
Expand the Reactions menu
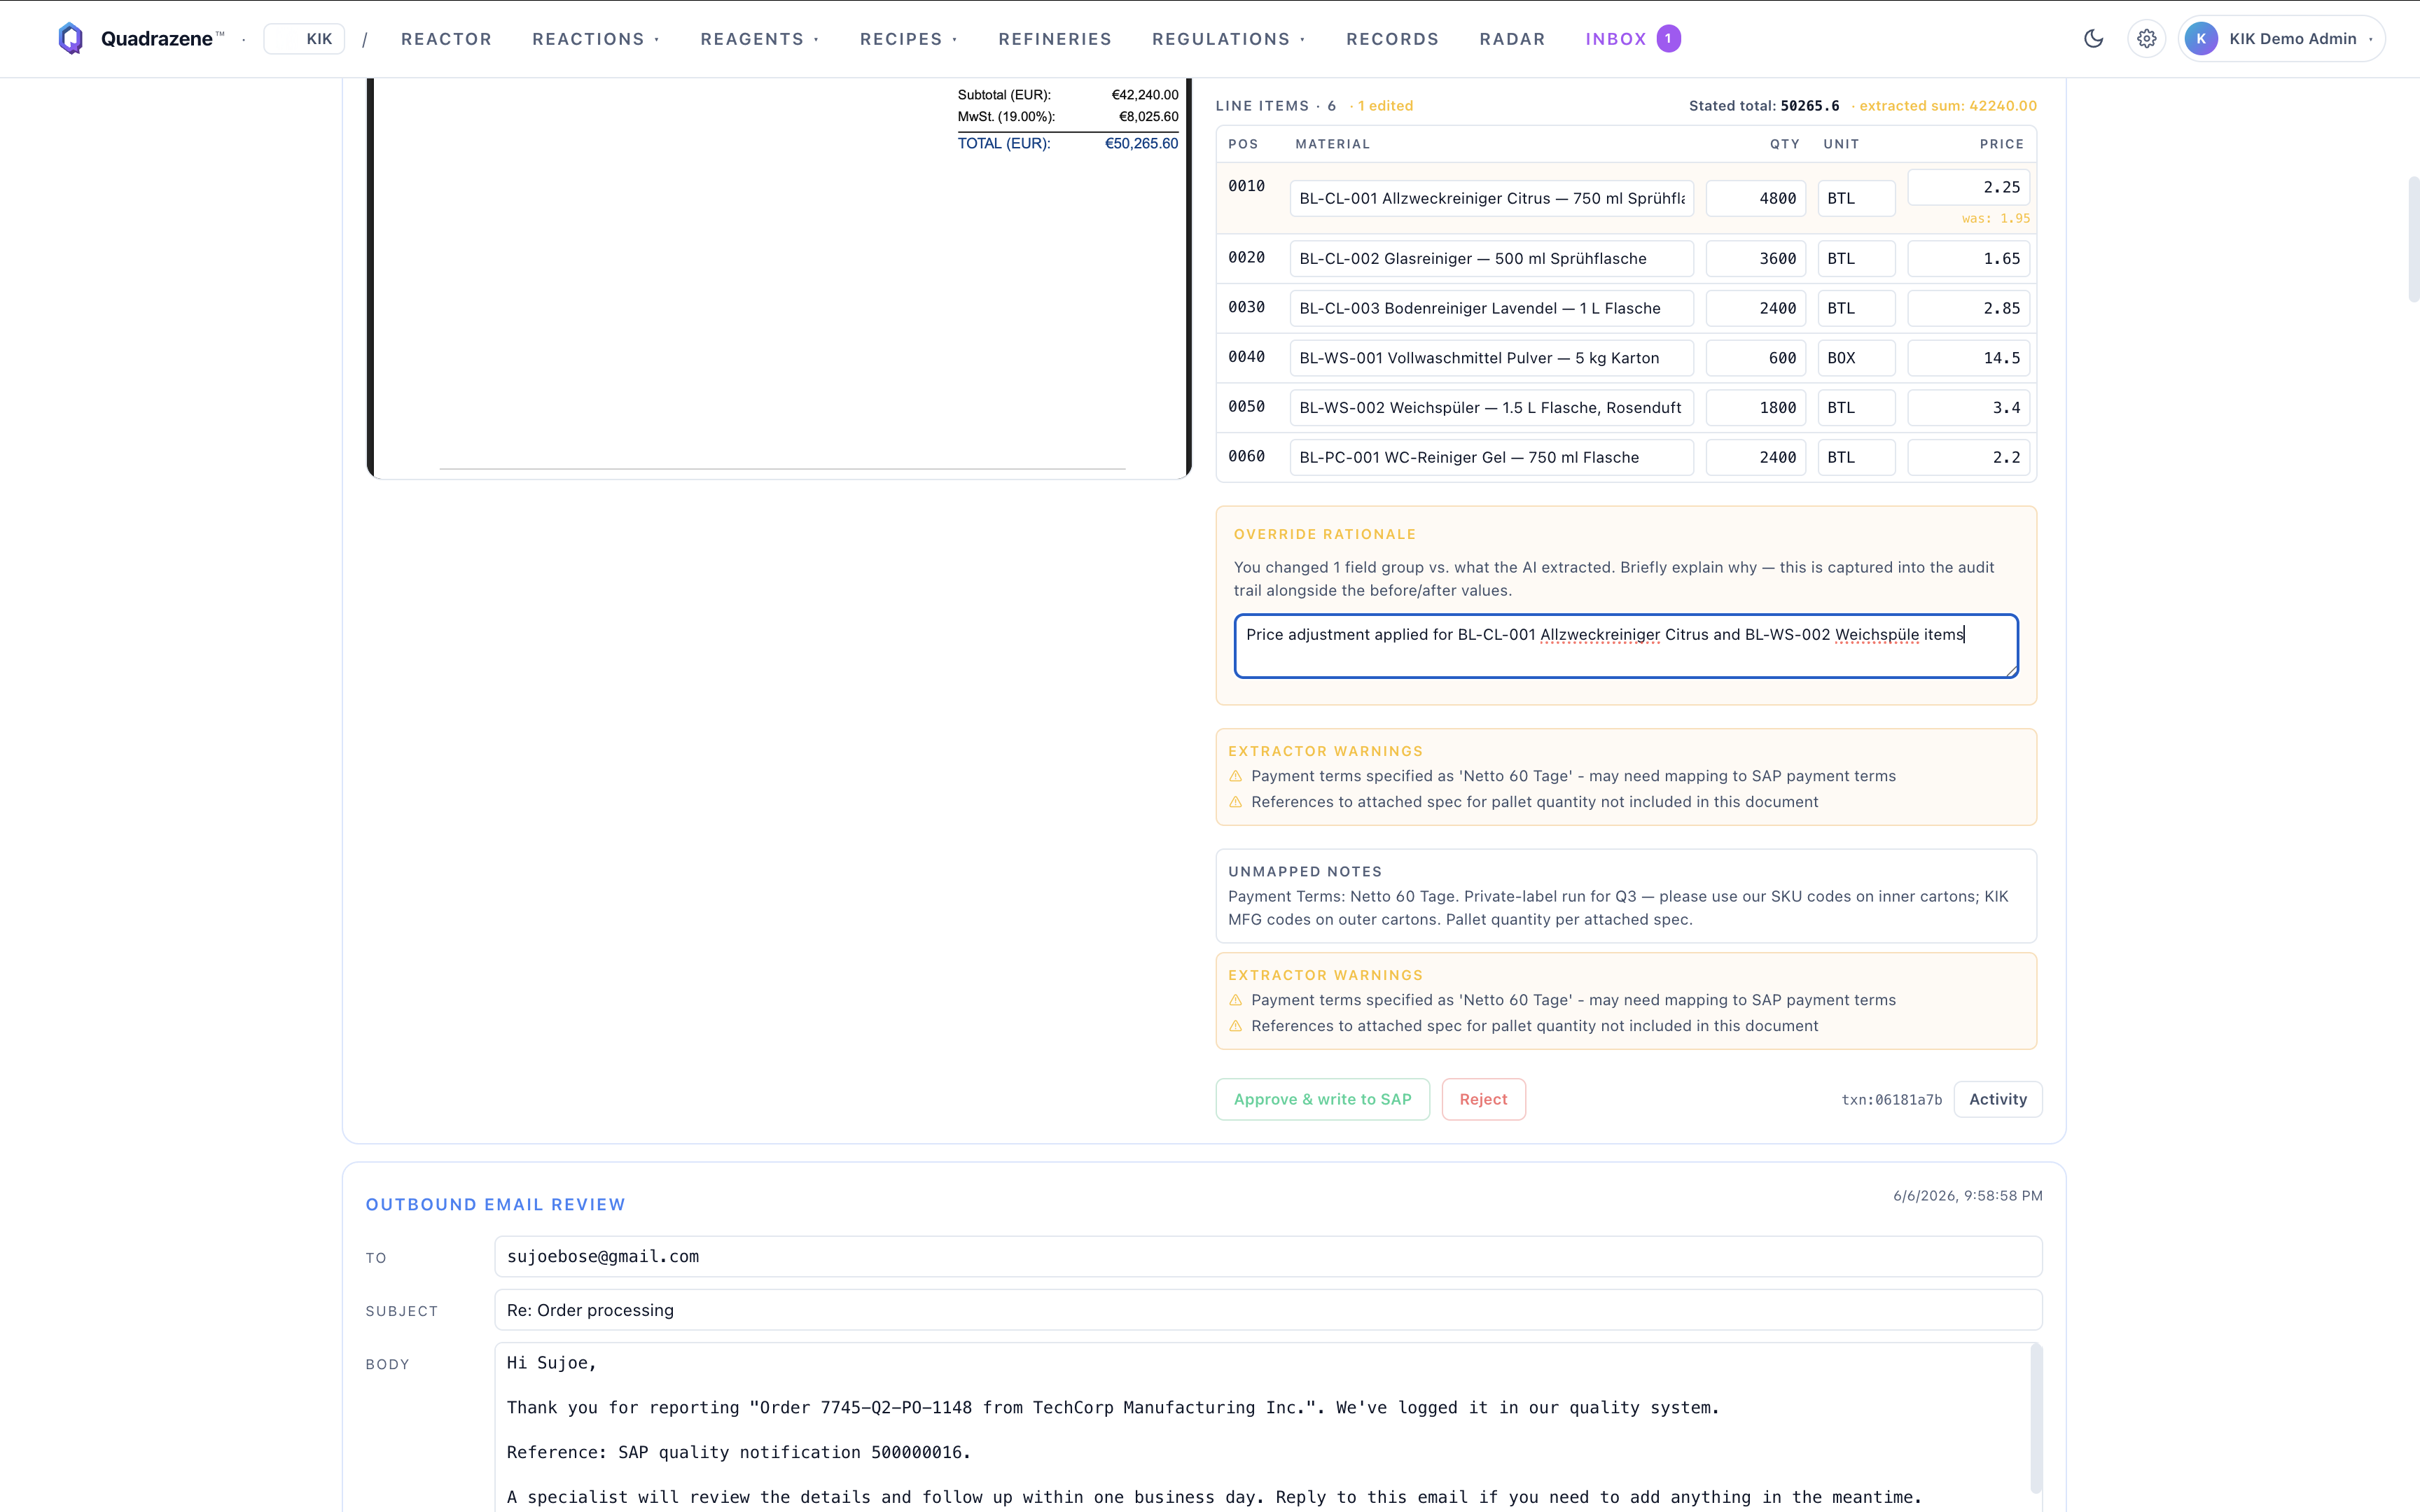coord(596,39)
